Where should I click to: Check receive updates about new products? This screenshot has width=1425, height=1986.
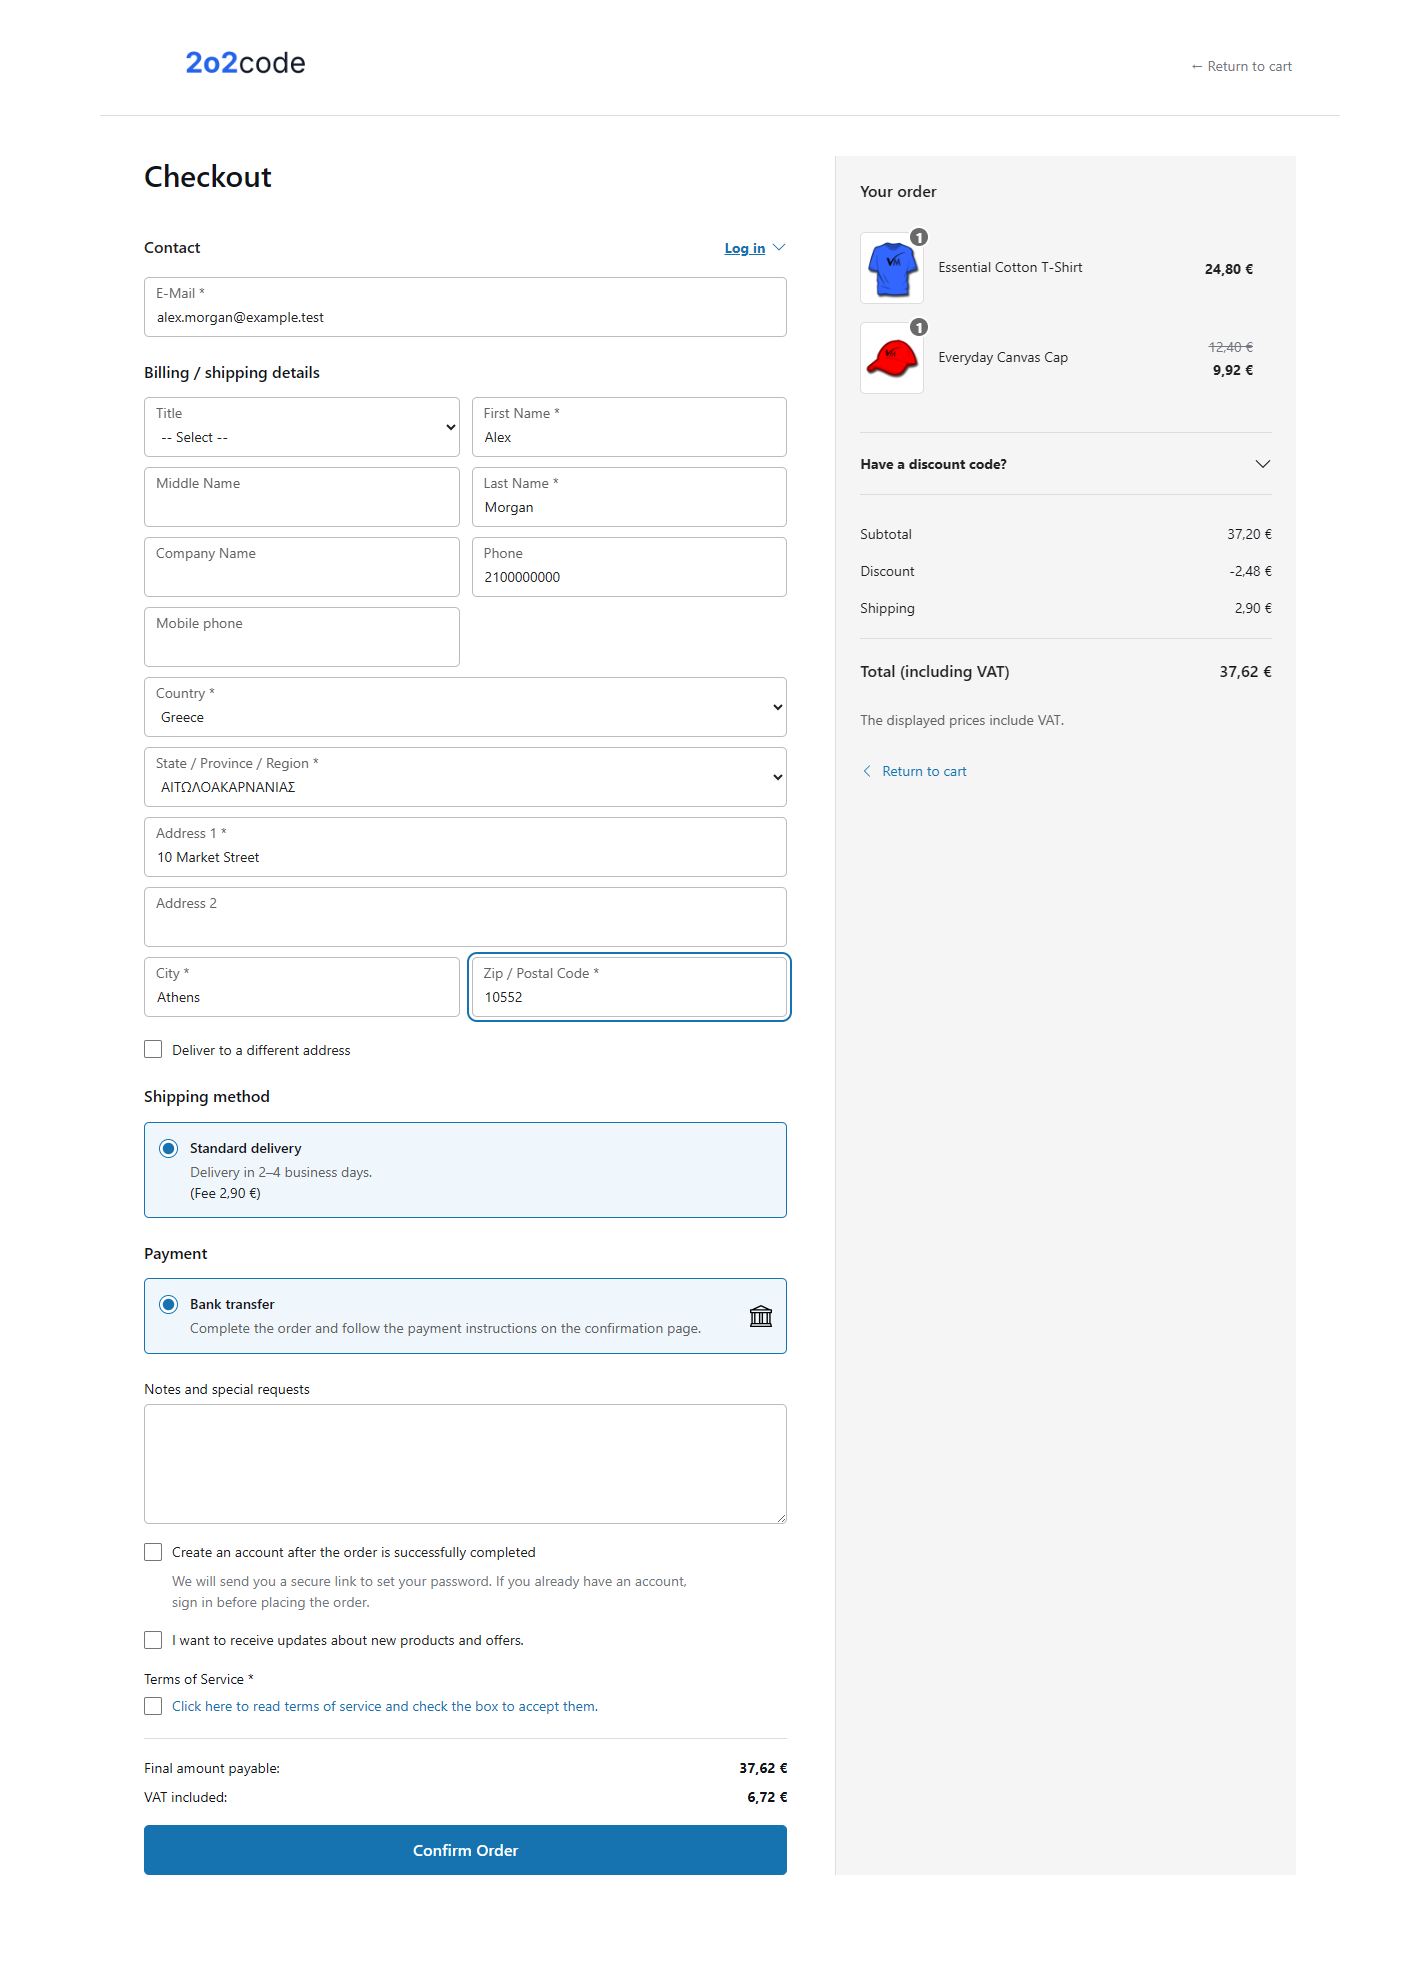click(x=153, y=1640)
